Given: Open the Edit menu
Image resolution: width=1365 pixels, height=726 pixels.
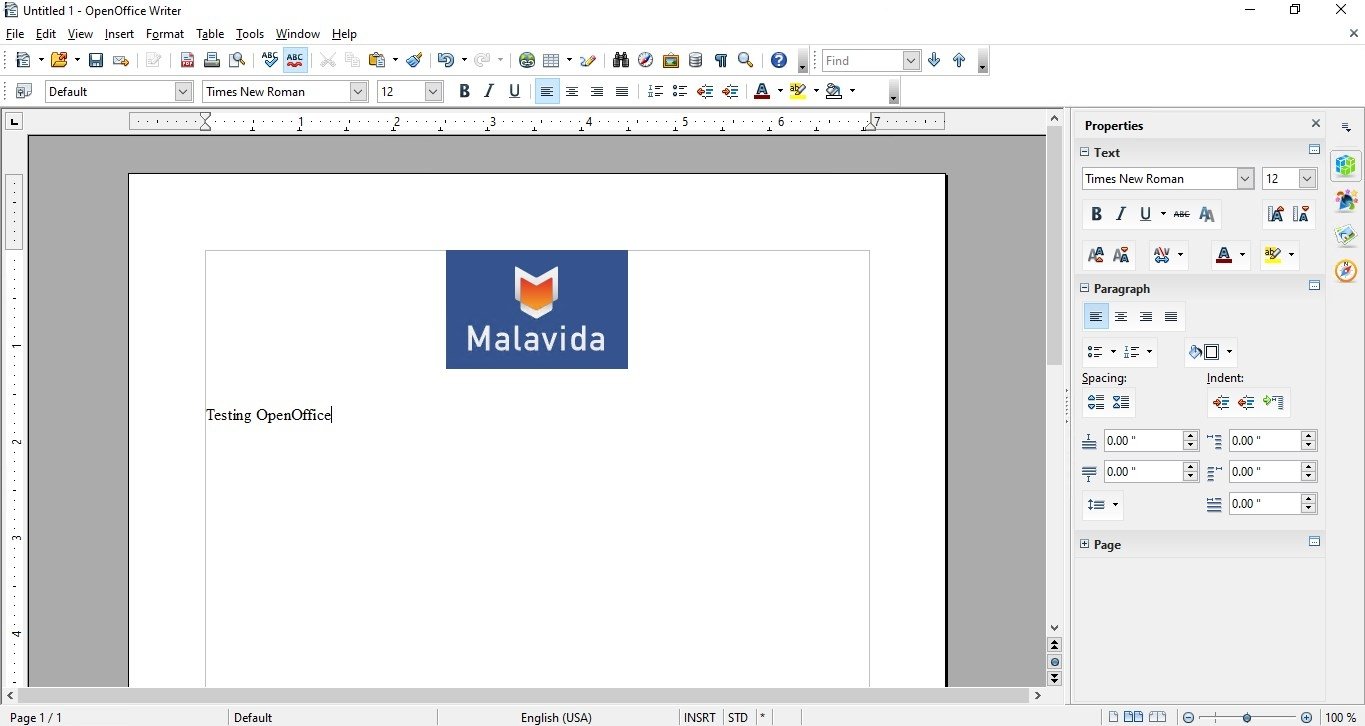Looking at the screenshot, I should coord(45,34).
